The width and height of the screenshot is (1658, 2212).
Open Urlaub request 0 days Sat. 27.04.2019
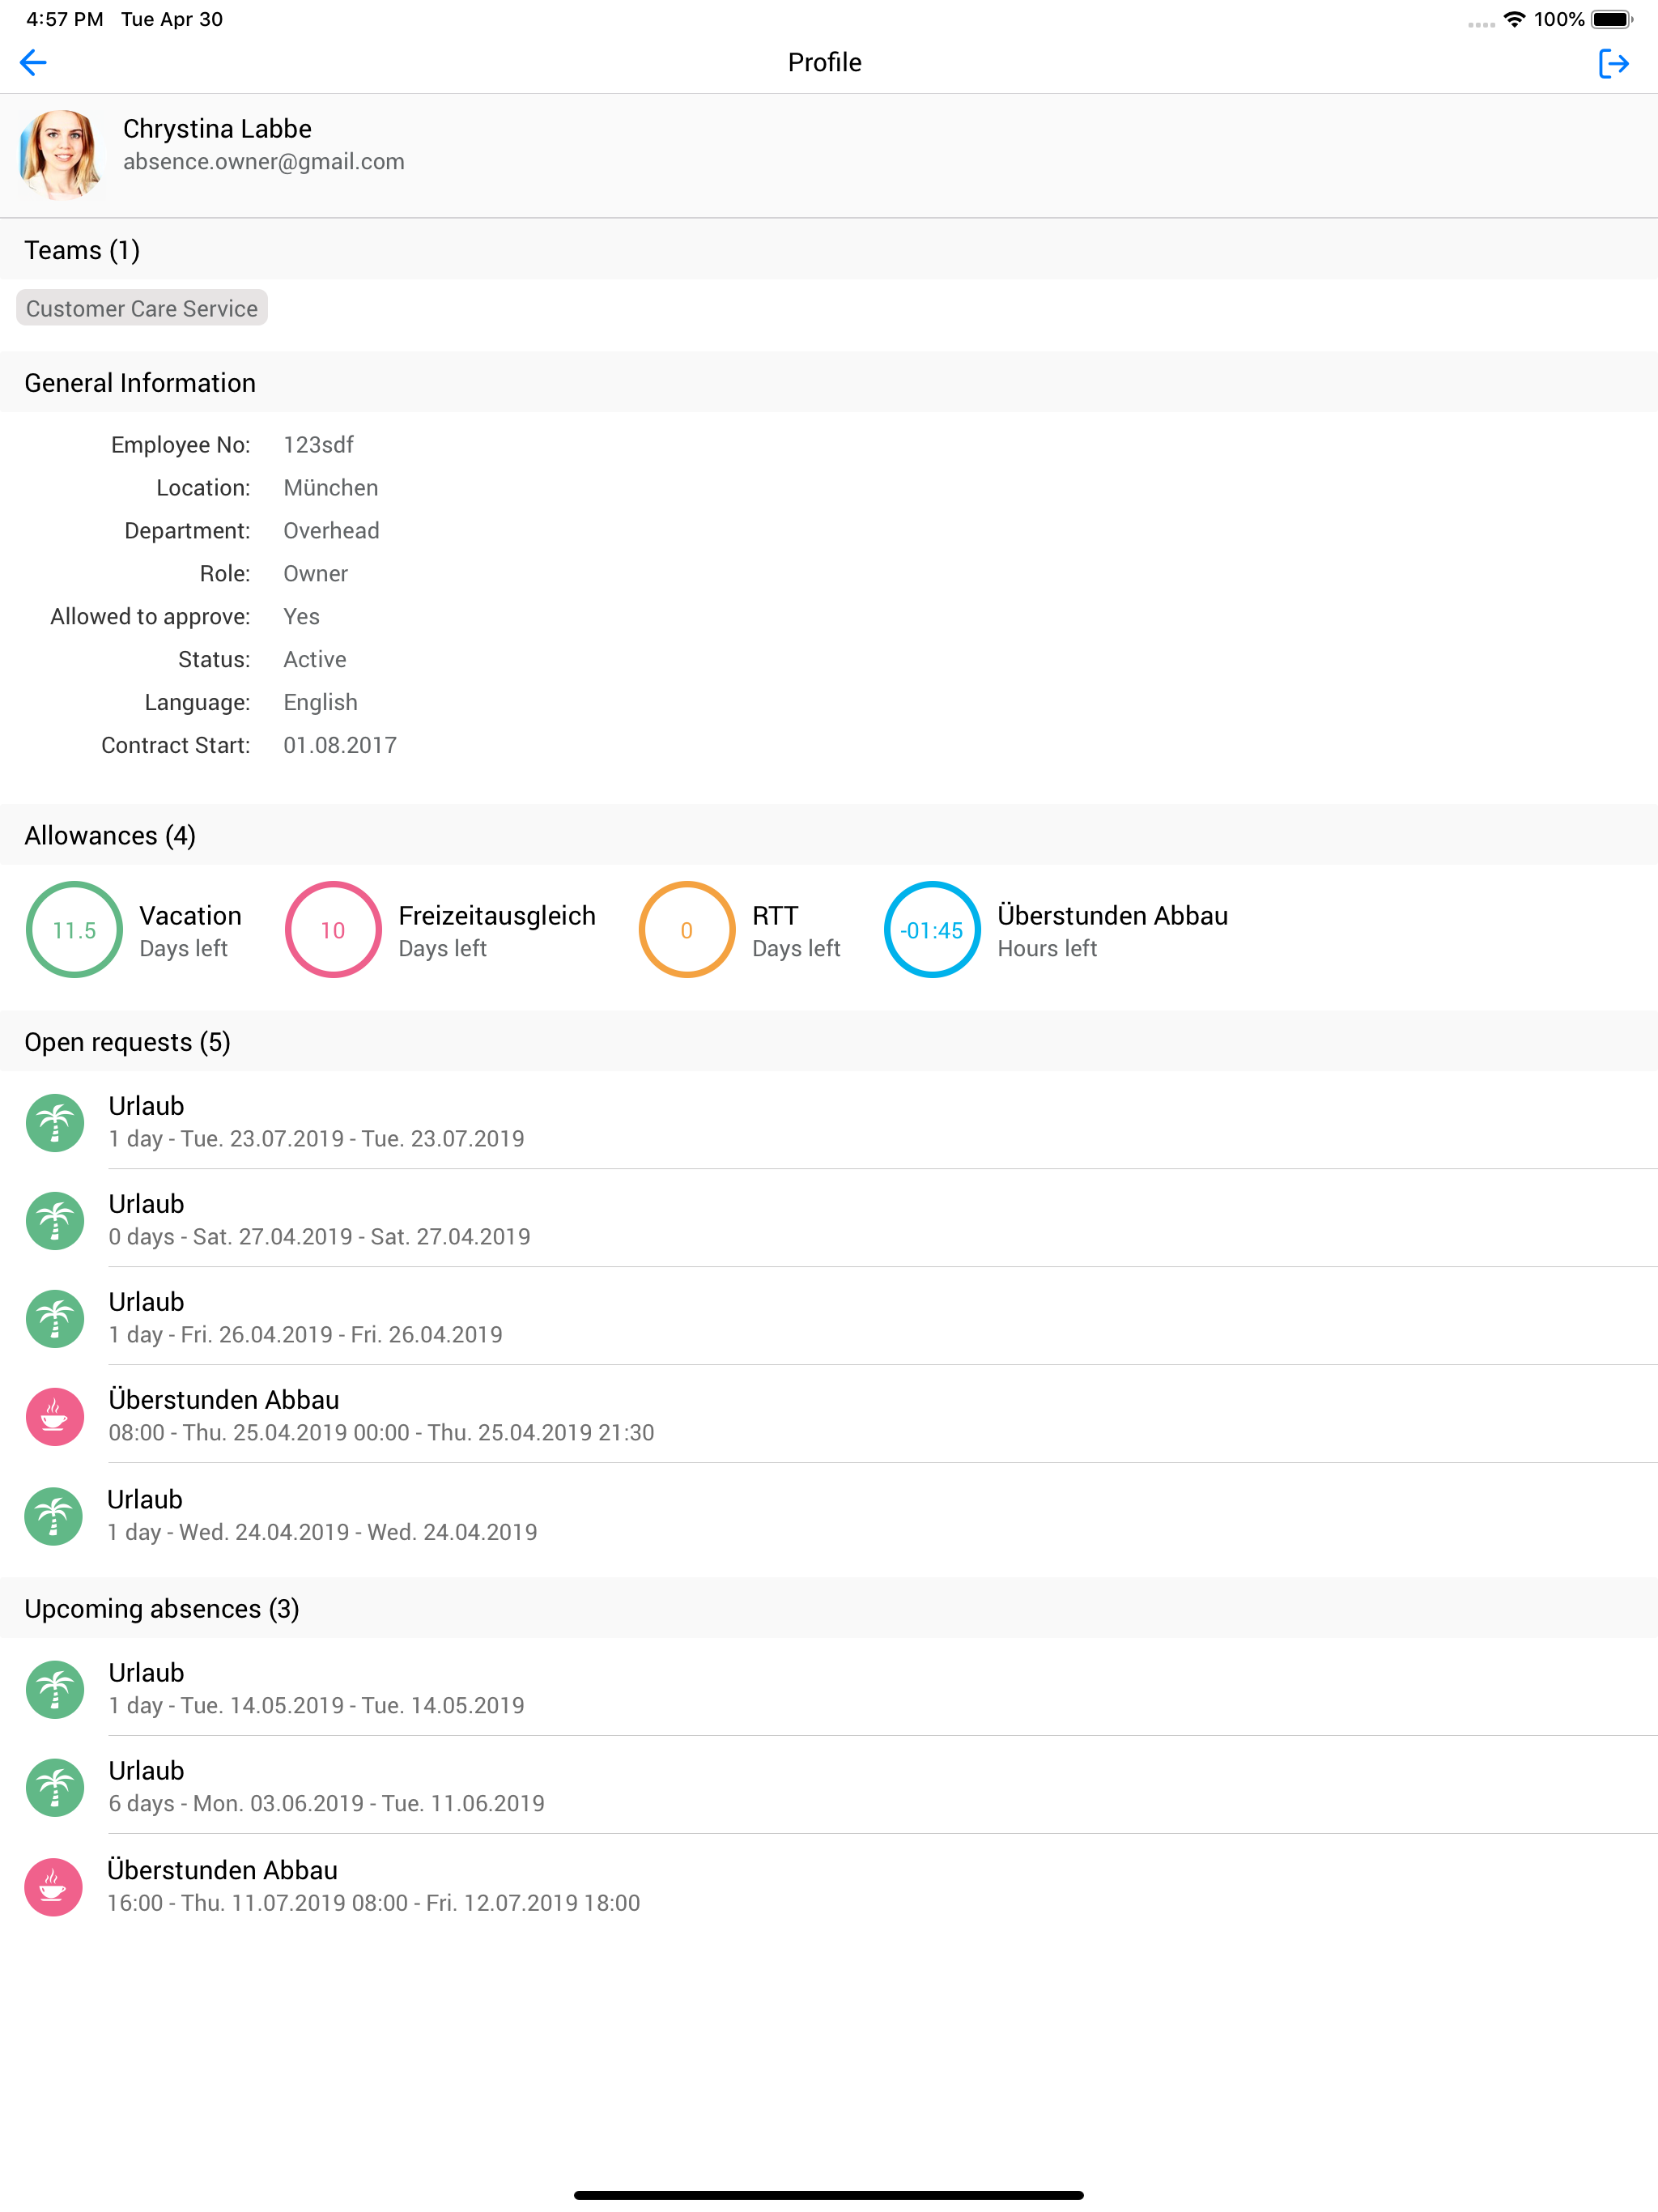[x=829, y=1219]
